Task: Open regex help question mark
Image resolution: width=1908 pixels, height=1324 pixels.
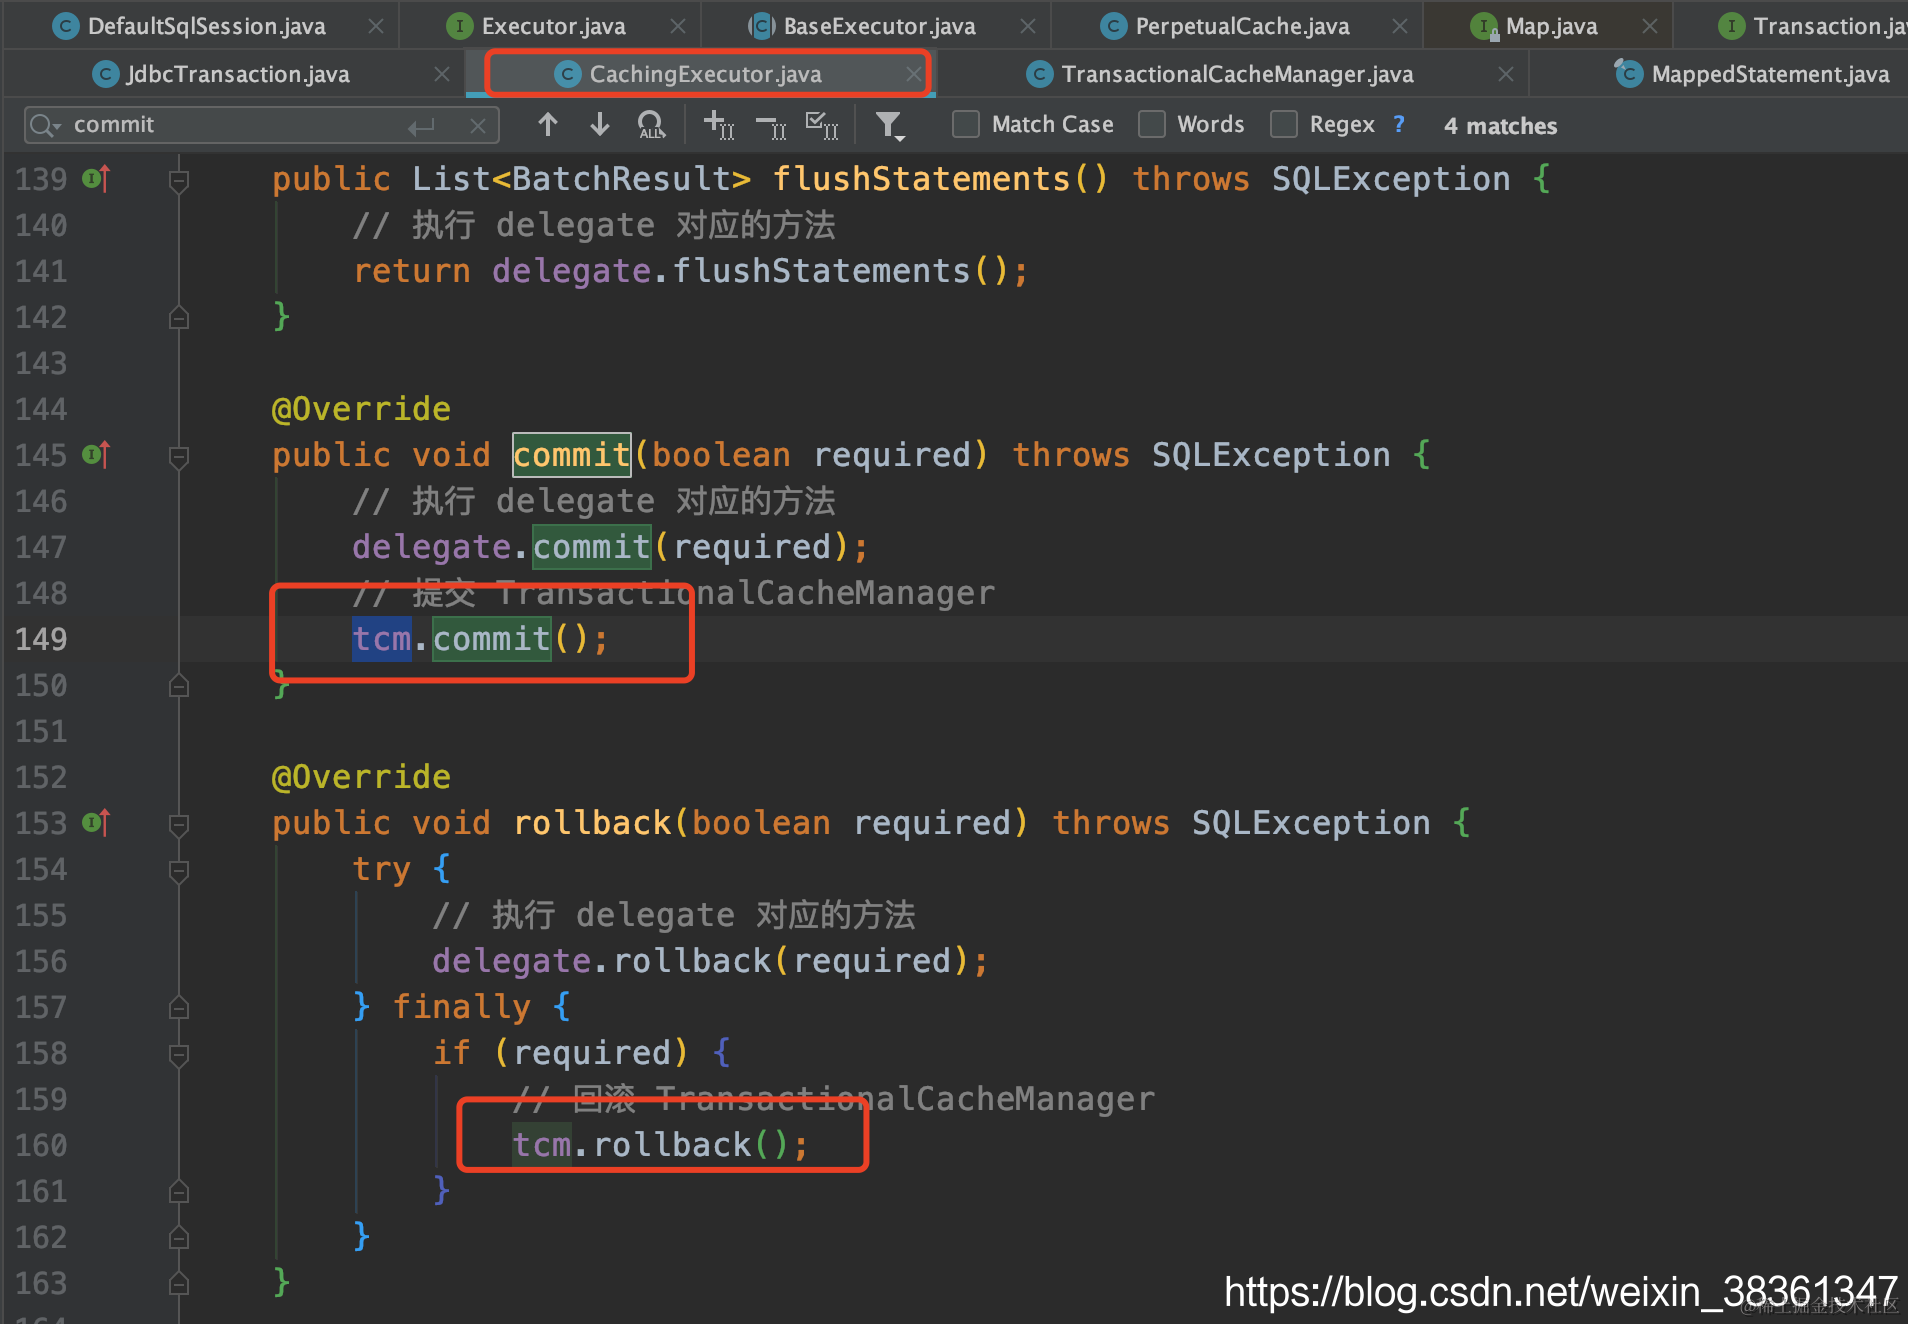Action: point(1399,124)
